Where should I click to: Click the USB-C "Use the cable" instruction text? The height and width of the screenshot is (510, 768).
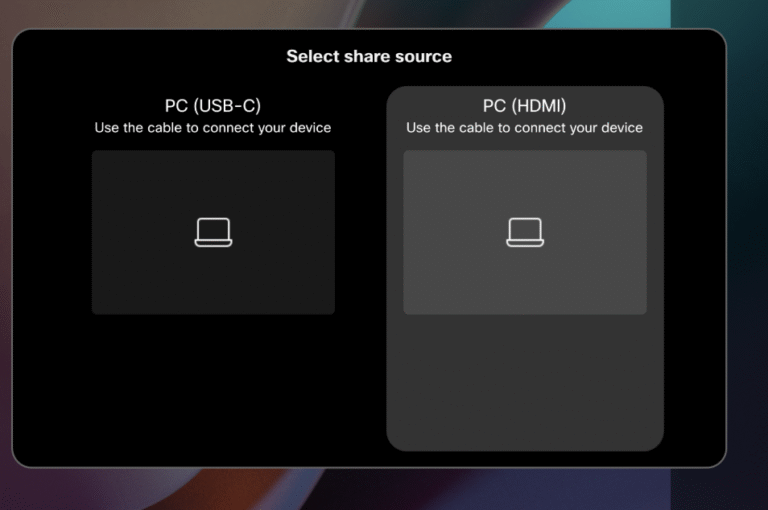pos(213,128)
